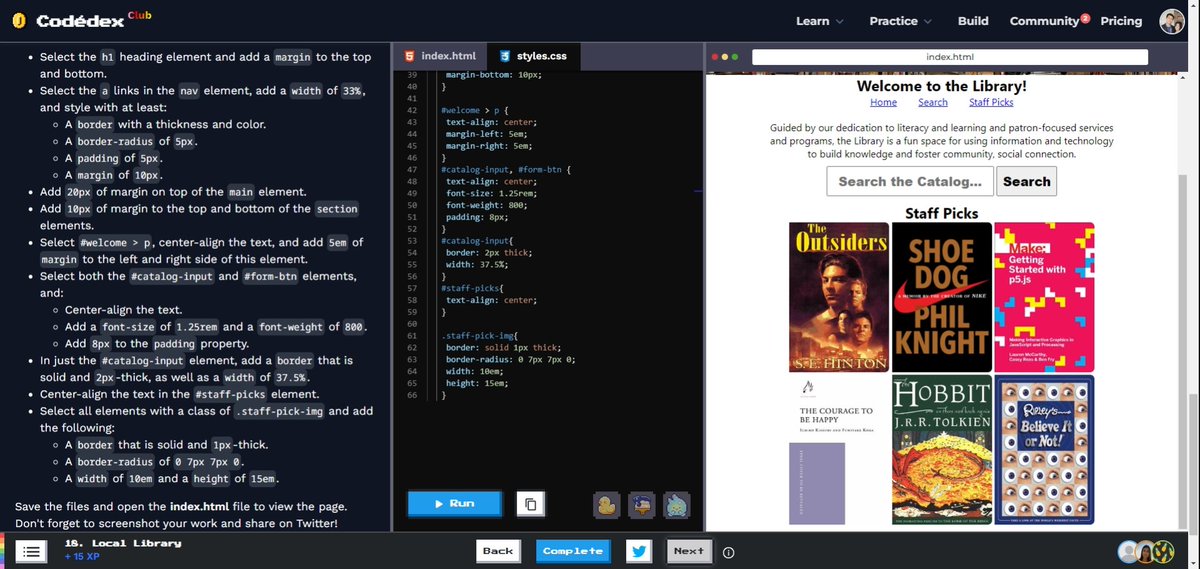This screenshot has height=569, width=1200.
Task: Open the Pricing page
Action: coord(1121,20)
